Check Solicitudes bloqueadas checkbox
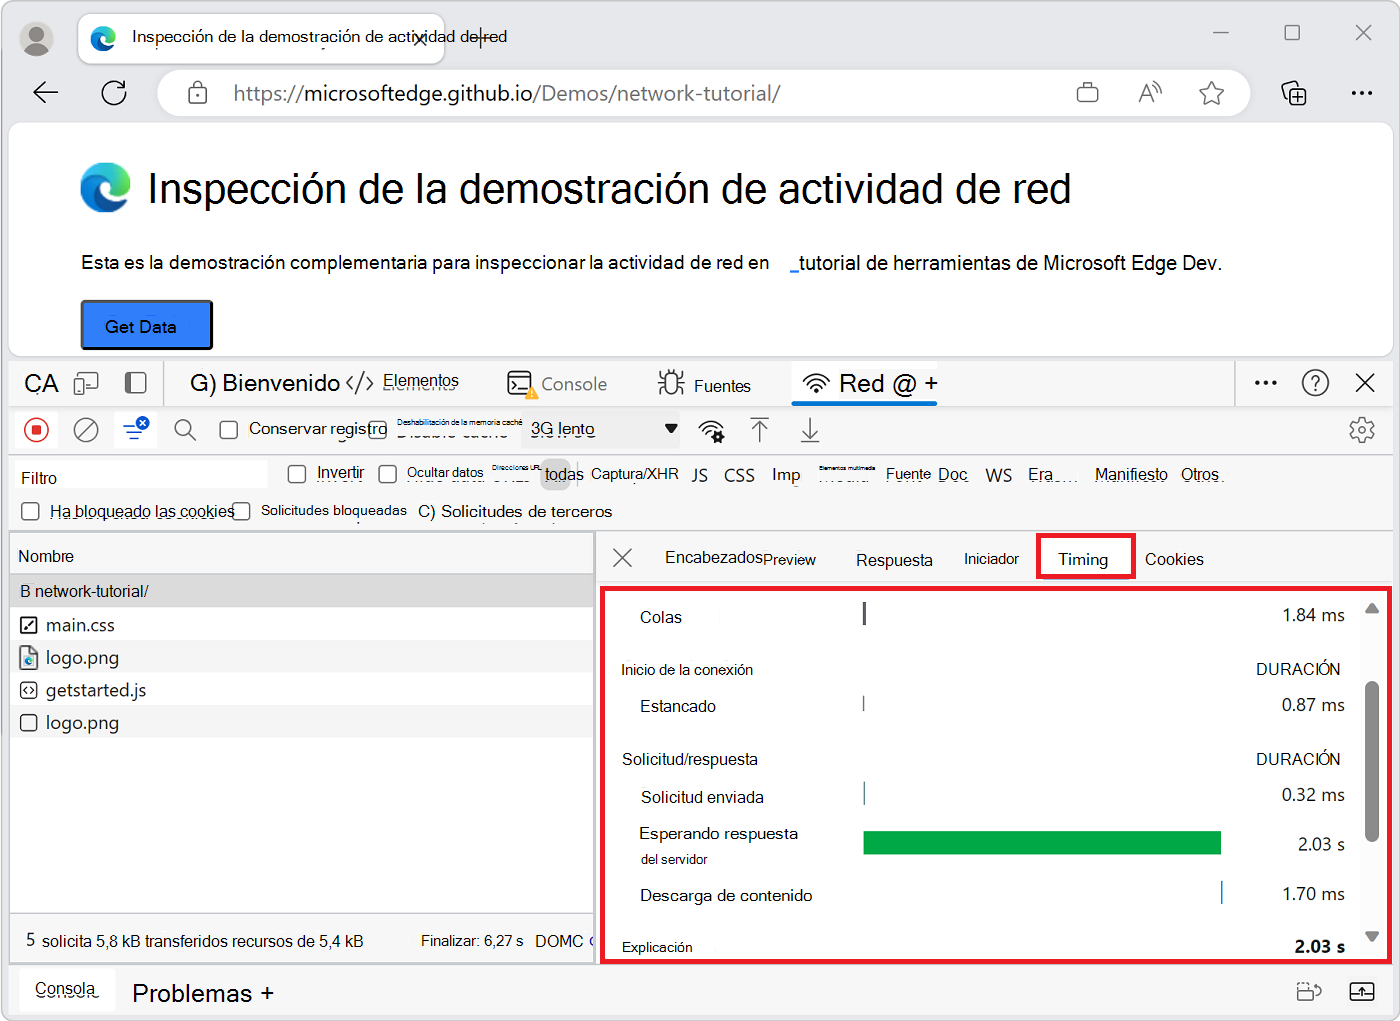The image size is (1400, 1021). tap(241, 511)
